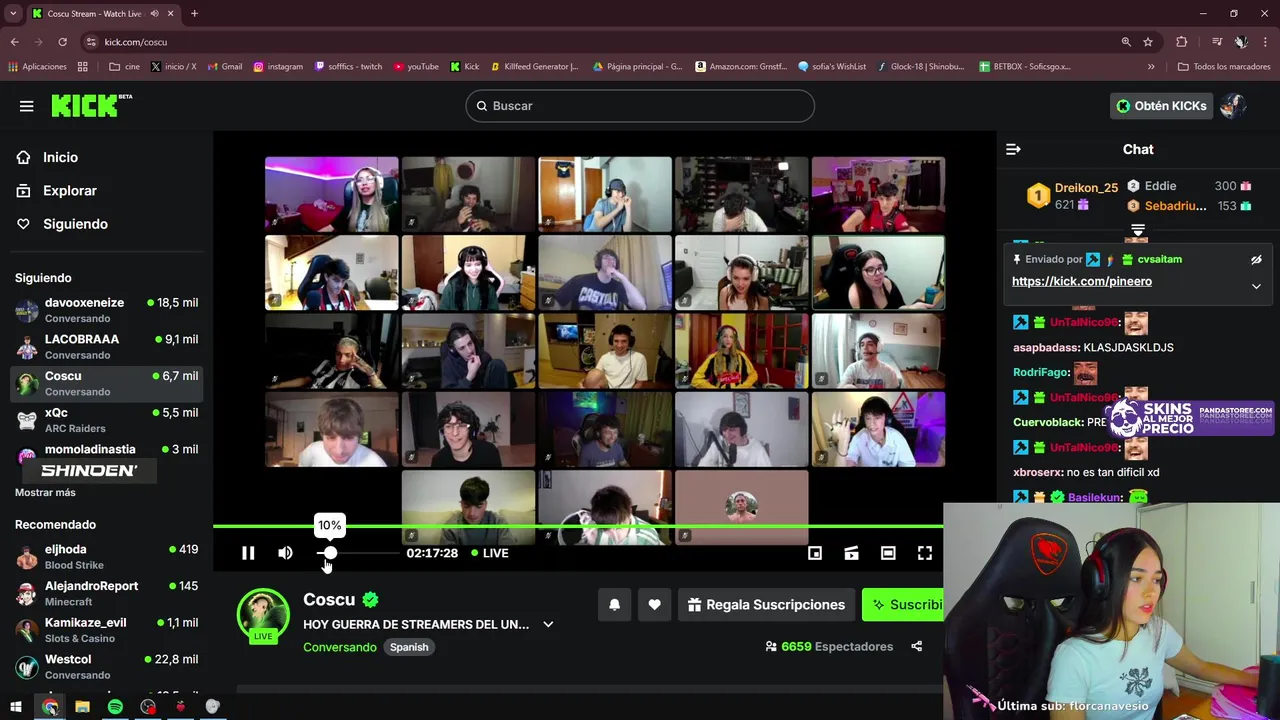Click asapbadass username in chat

(x=1046, y=347)
